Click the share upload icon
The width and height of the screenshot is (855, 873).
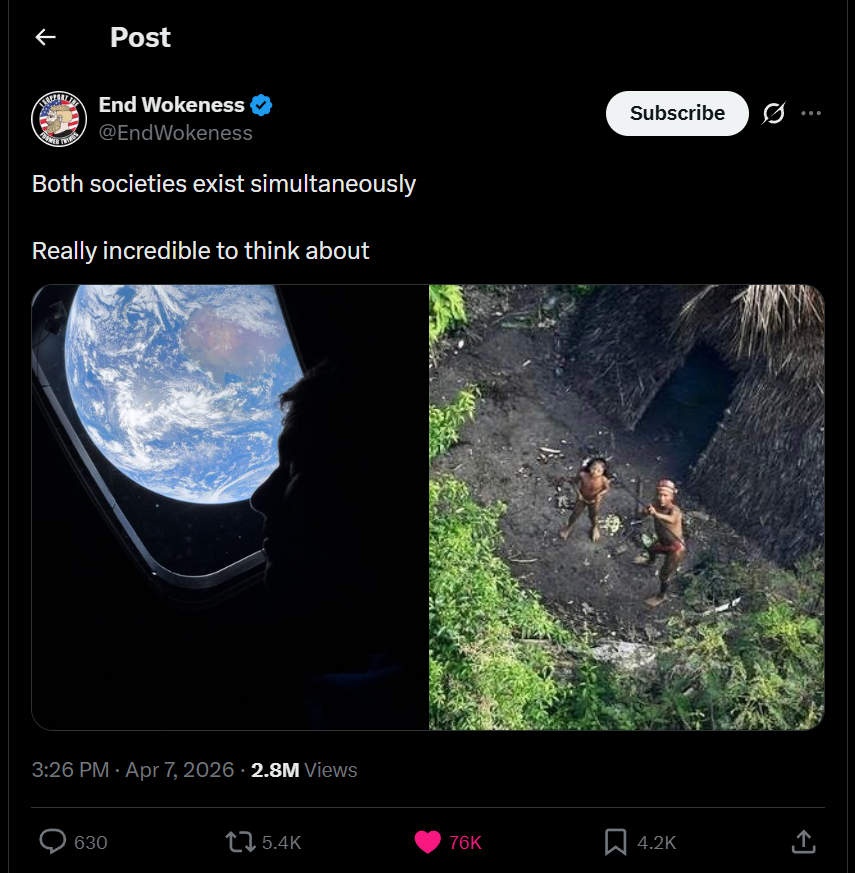(803, 842)
